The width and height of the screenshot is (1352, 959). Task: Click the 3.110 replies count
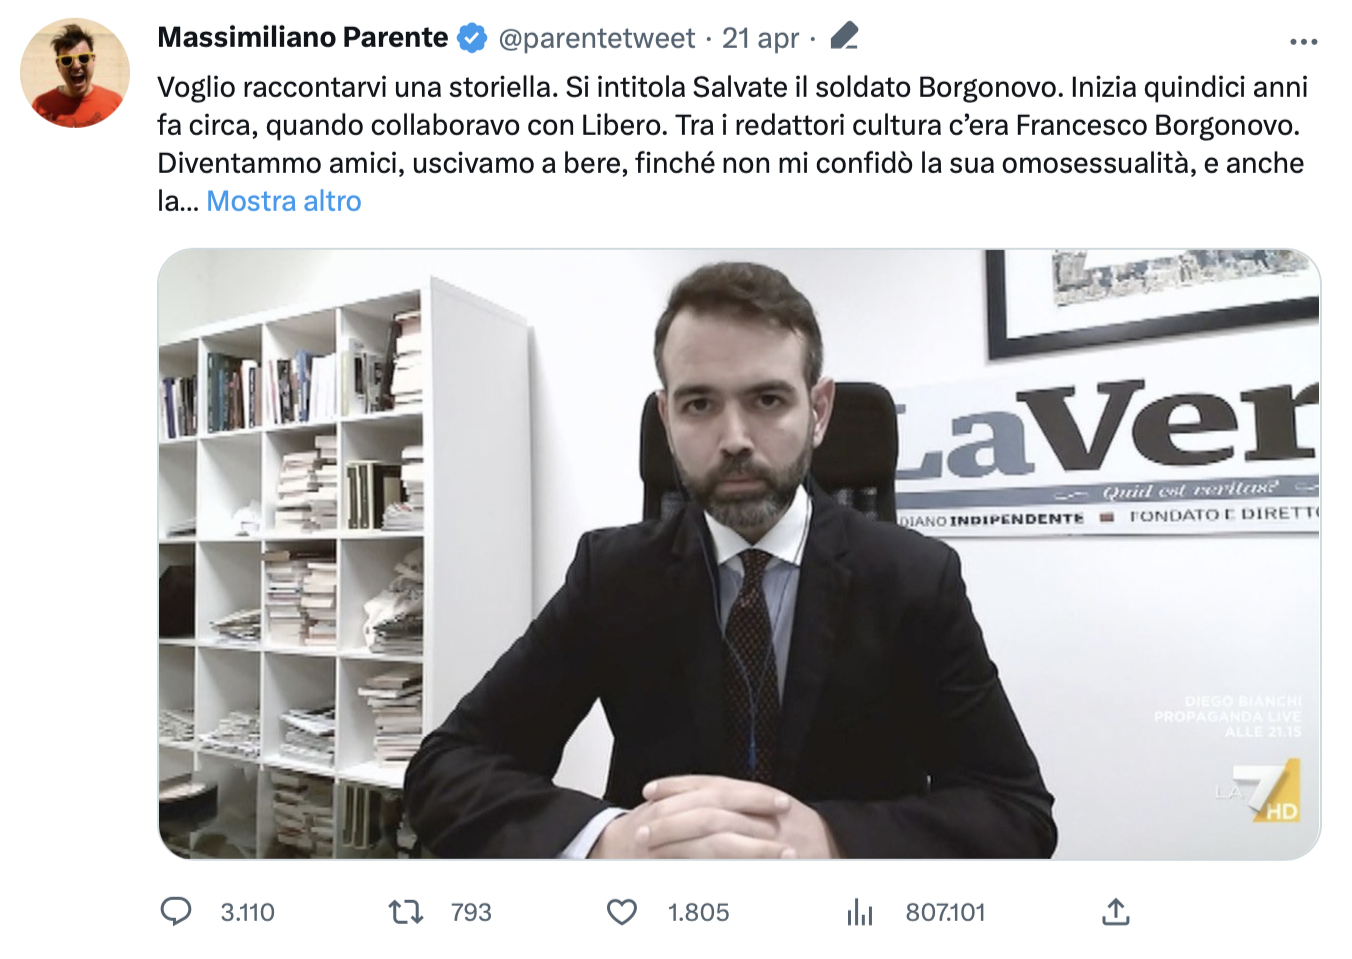248,912
